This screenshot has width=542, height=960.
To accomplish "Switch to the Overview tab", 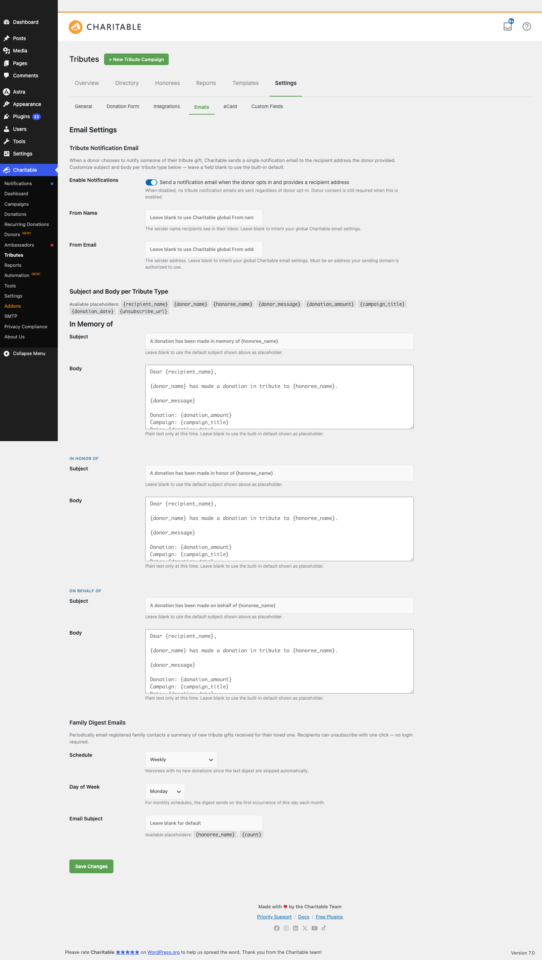I will [x=86, y=83].
